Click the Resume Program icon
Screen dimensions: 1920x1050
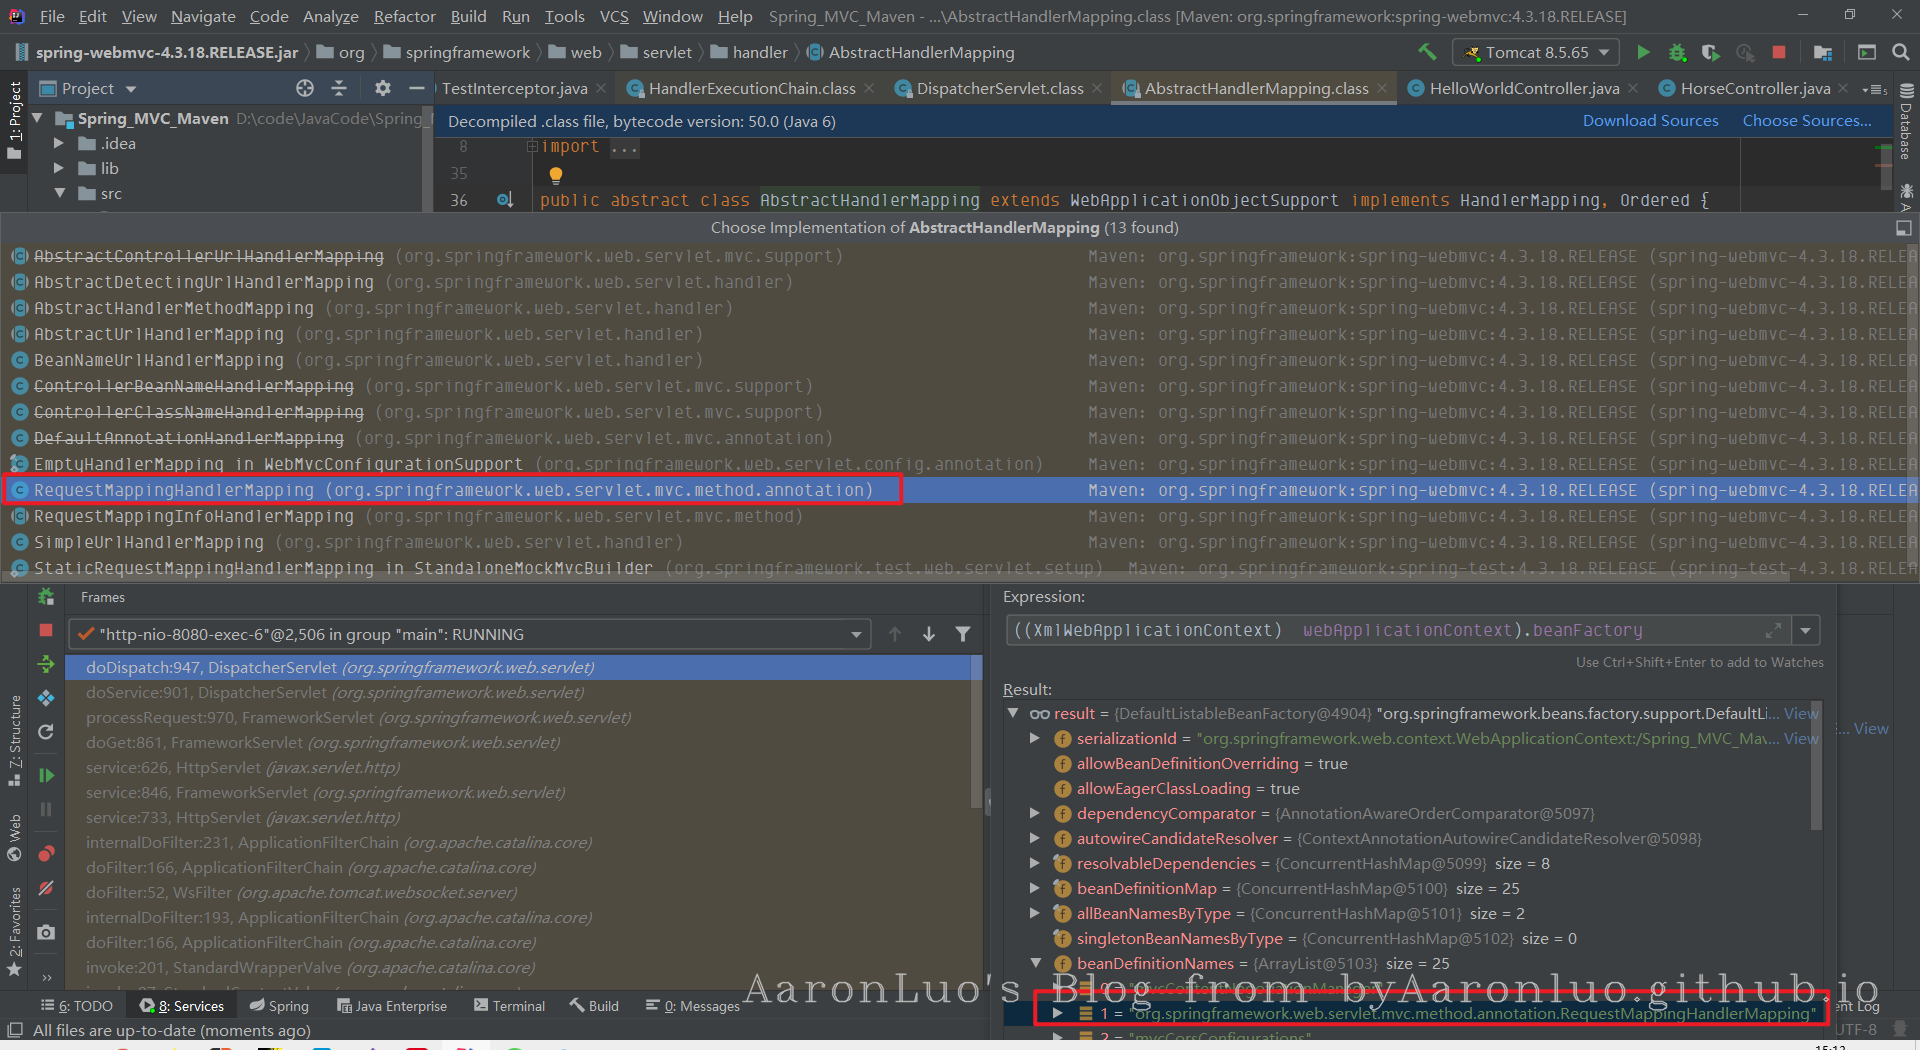click(46, 775)
